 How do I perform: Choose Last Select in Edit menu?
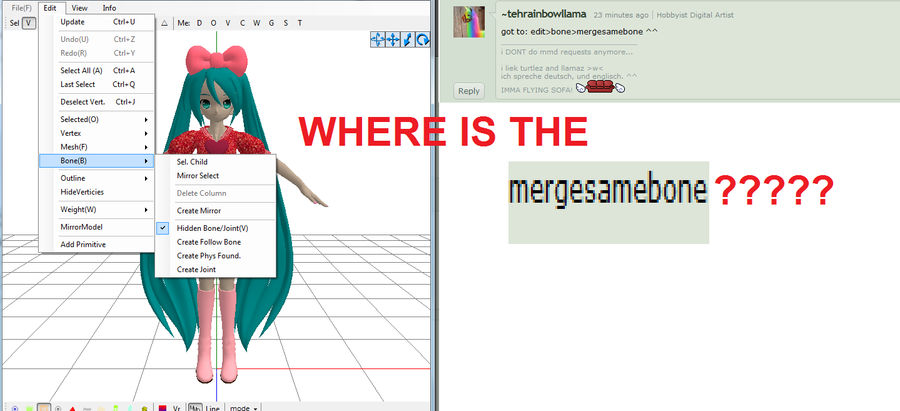pyautogui.click(x=96, y=84)
